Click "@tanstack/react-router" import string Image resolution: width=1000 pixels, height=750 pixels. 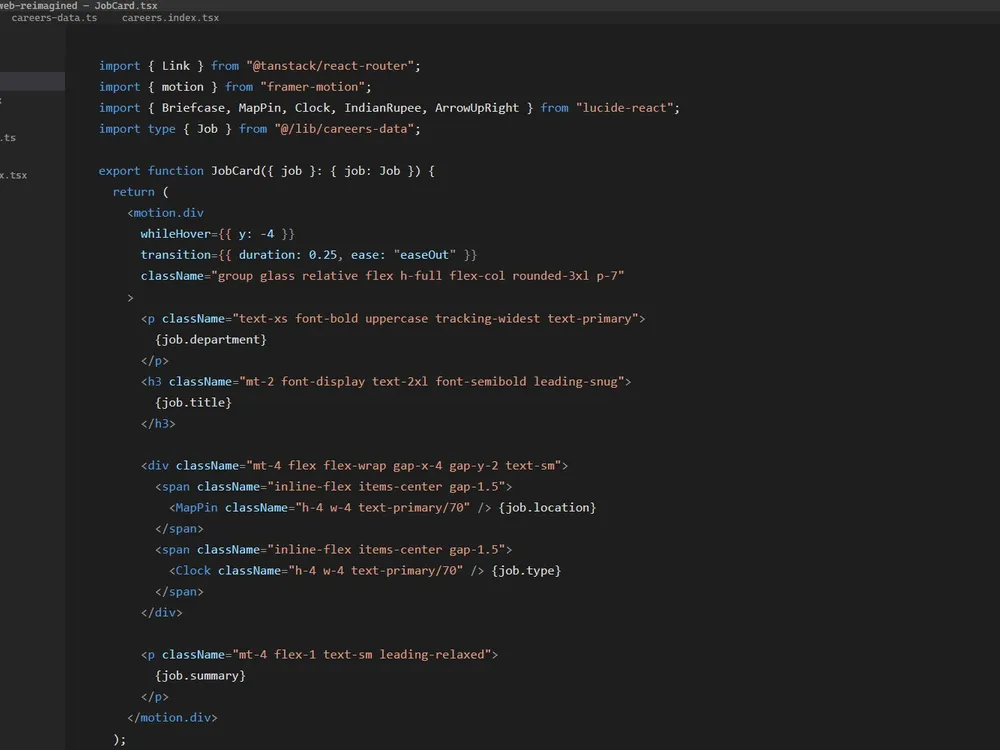[x=330, y=66]
